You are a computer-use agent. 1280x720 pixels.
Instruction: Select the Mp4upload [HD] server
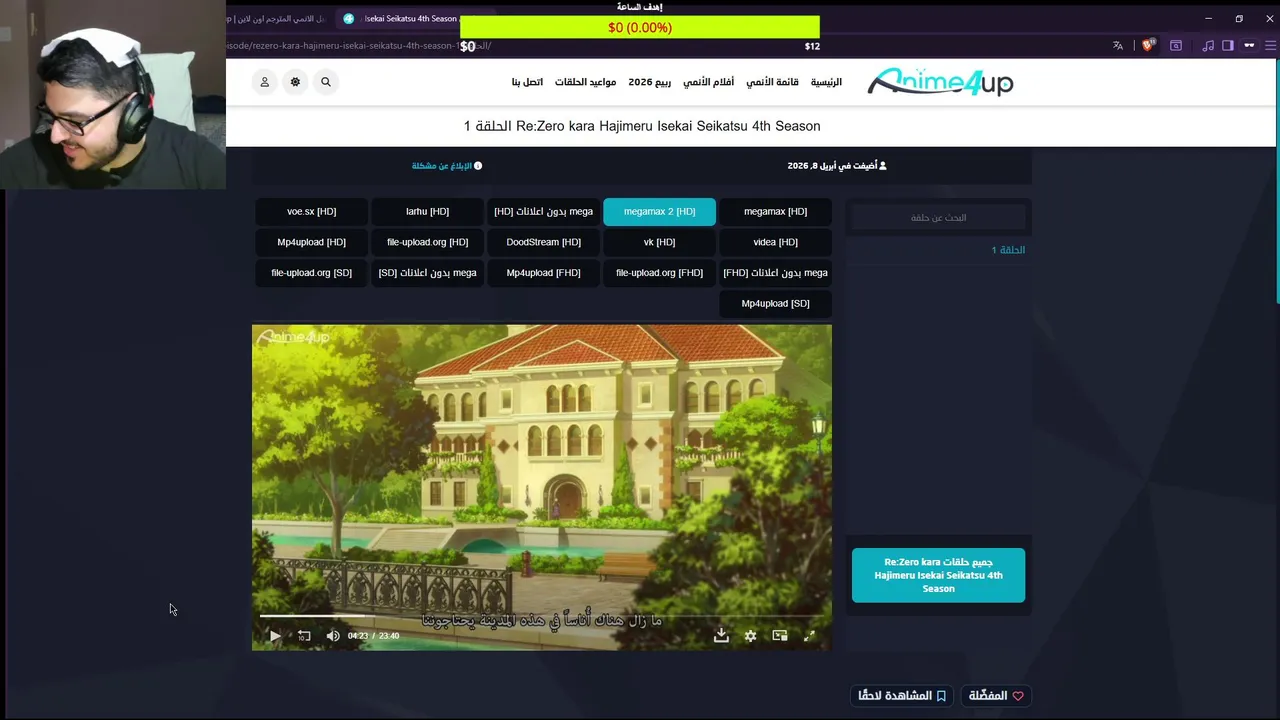[x=311, y=242]
